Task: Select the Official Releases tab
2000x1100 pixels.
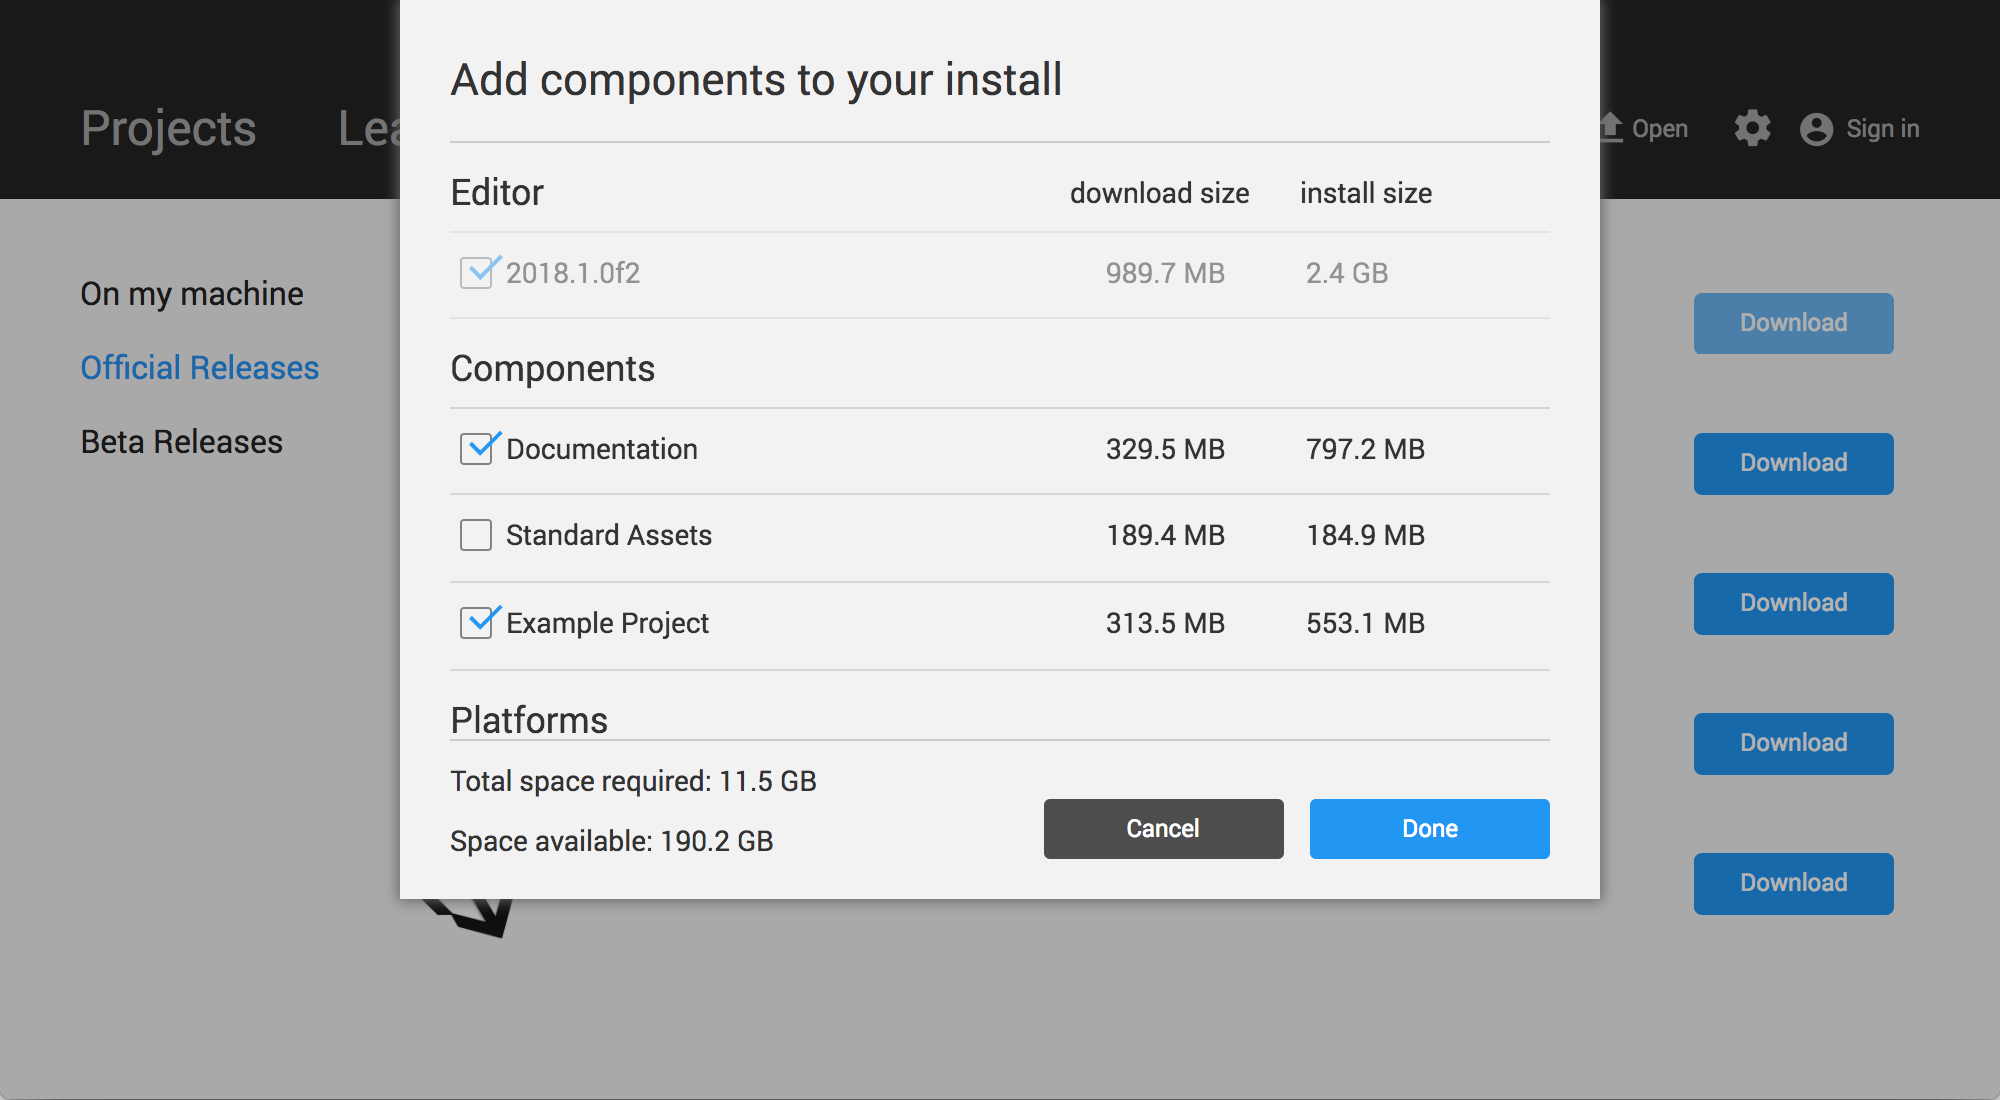Action: click(200, 366)
